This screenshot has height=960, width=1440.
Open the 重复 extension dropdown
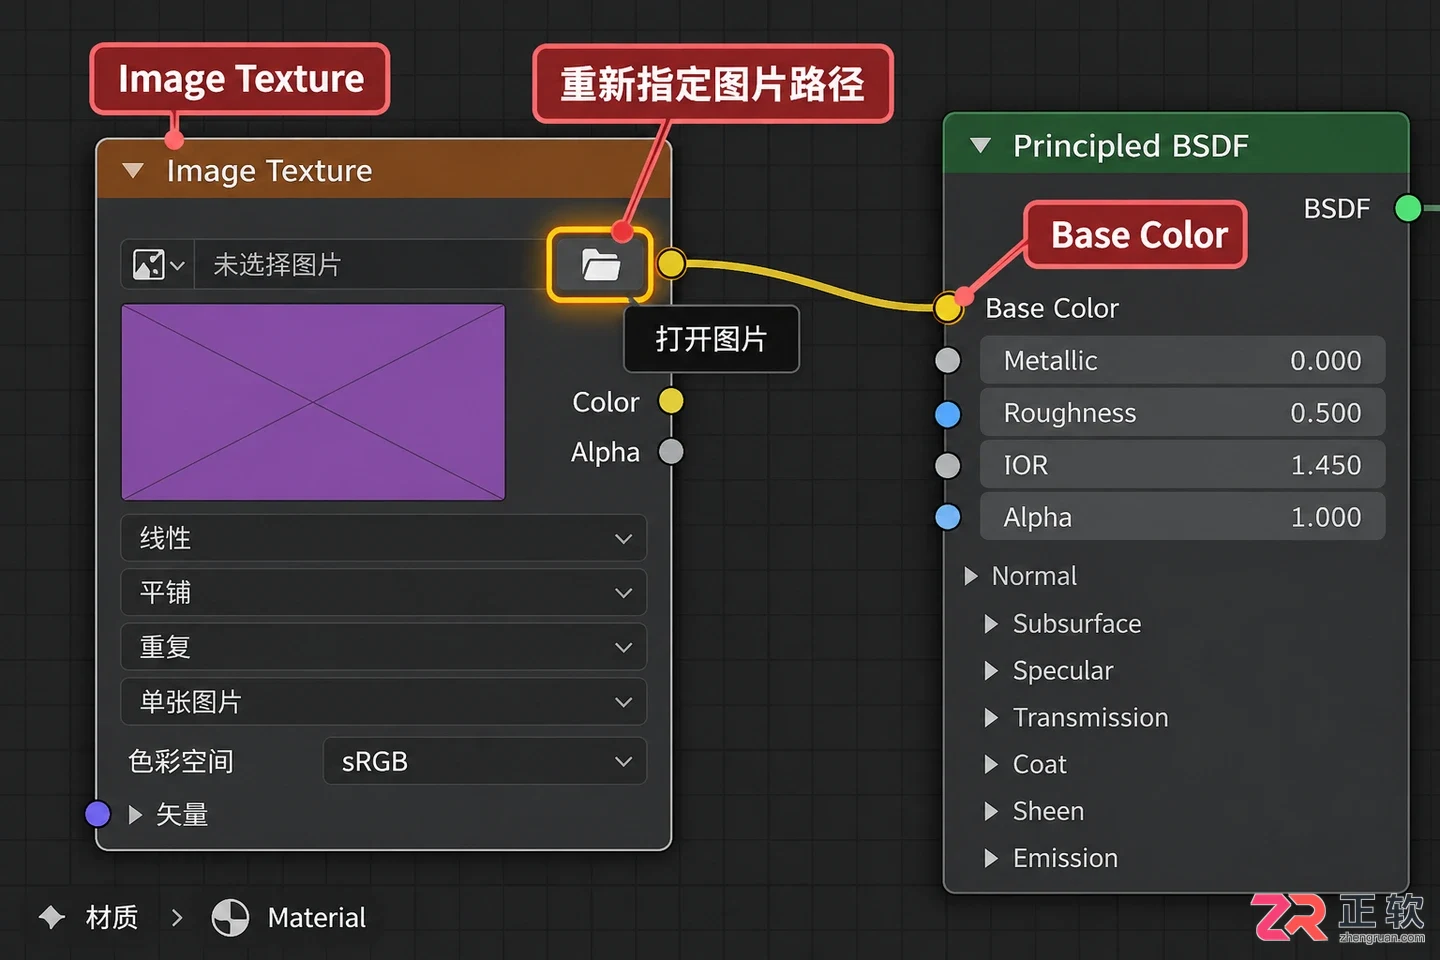384,647
